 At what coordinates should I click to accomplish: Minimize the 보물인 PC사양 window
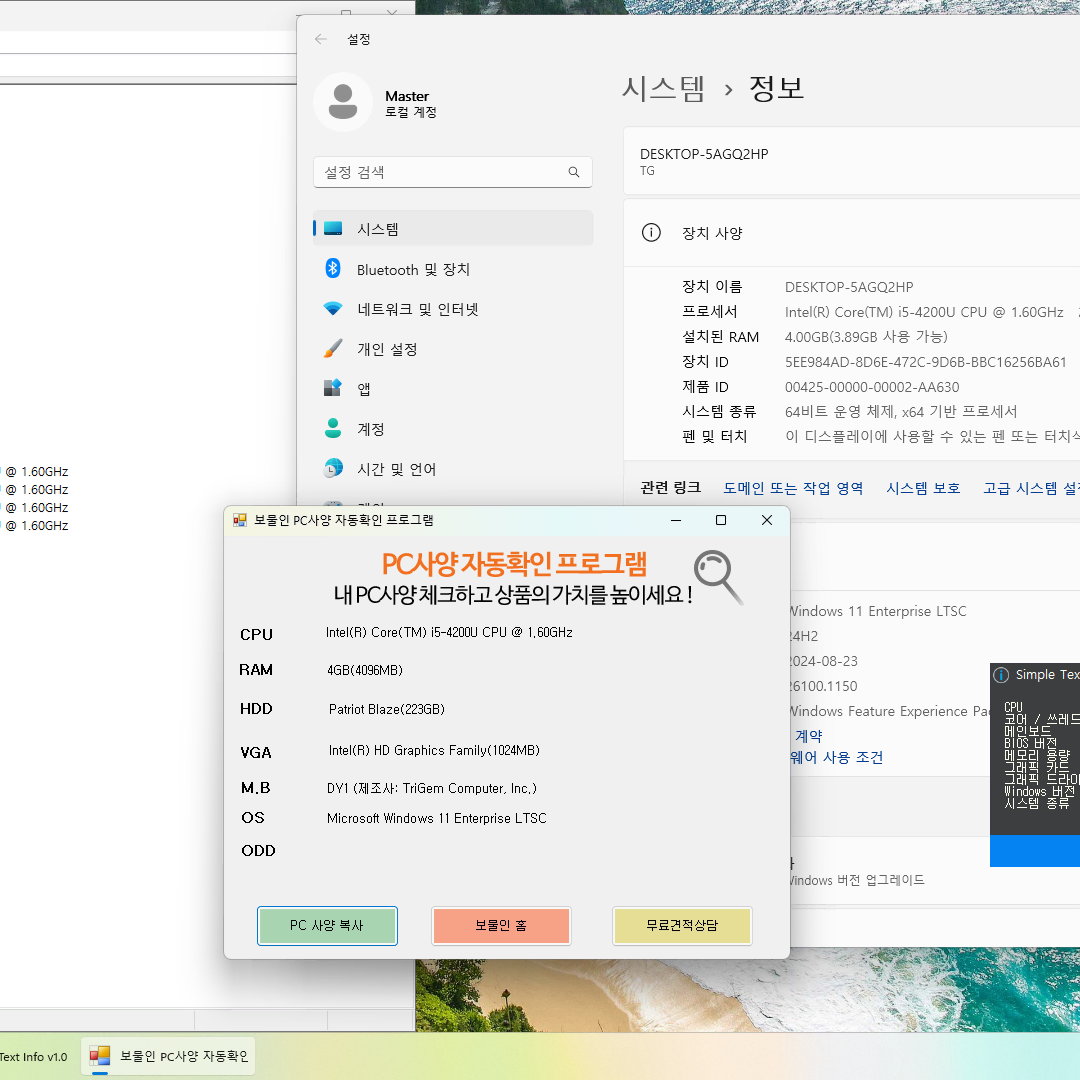676,520
